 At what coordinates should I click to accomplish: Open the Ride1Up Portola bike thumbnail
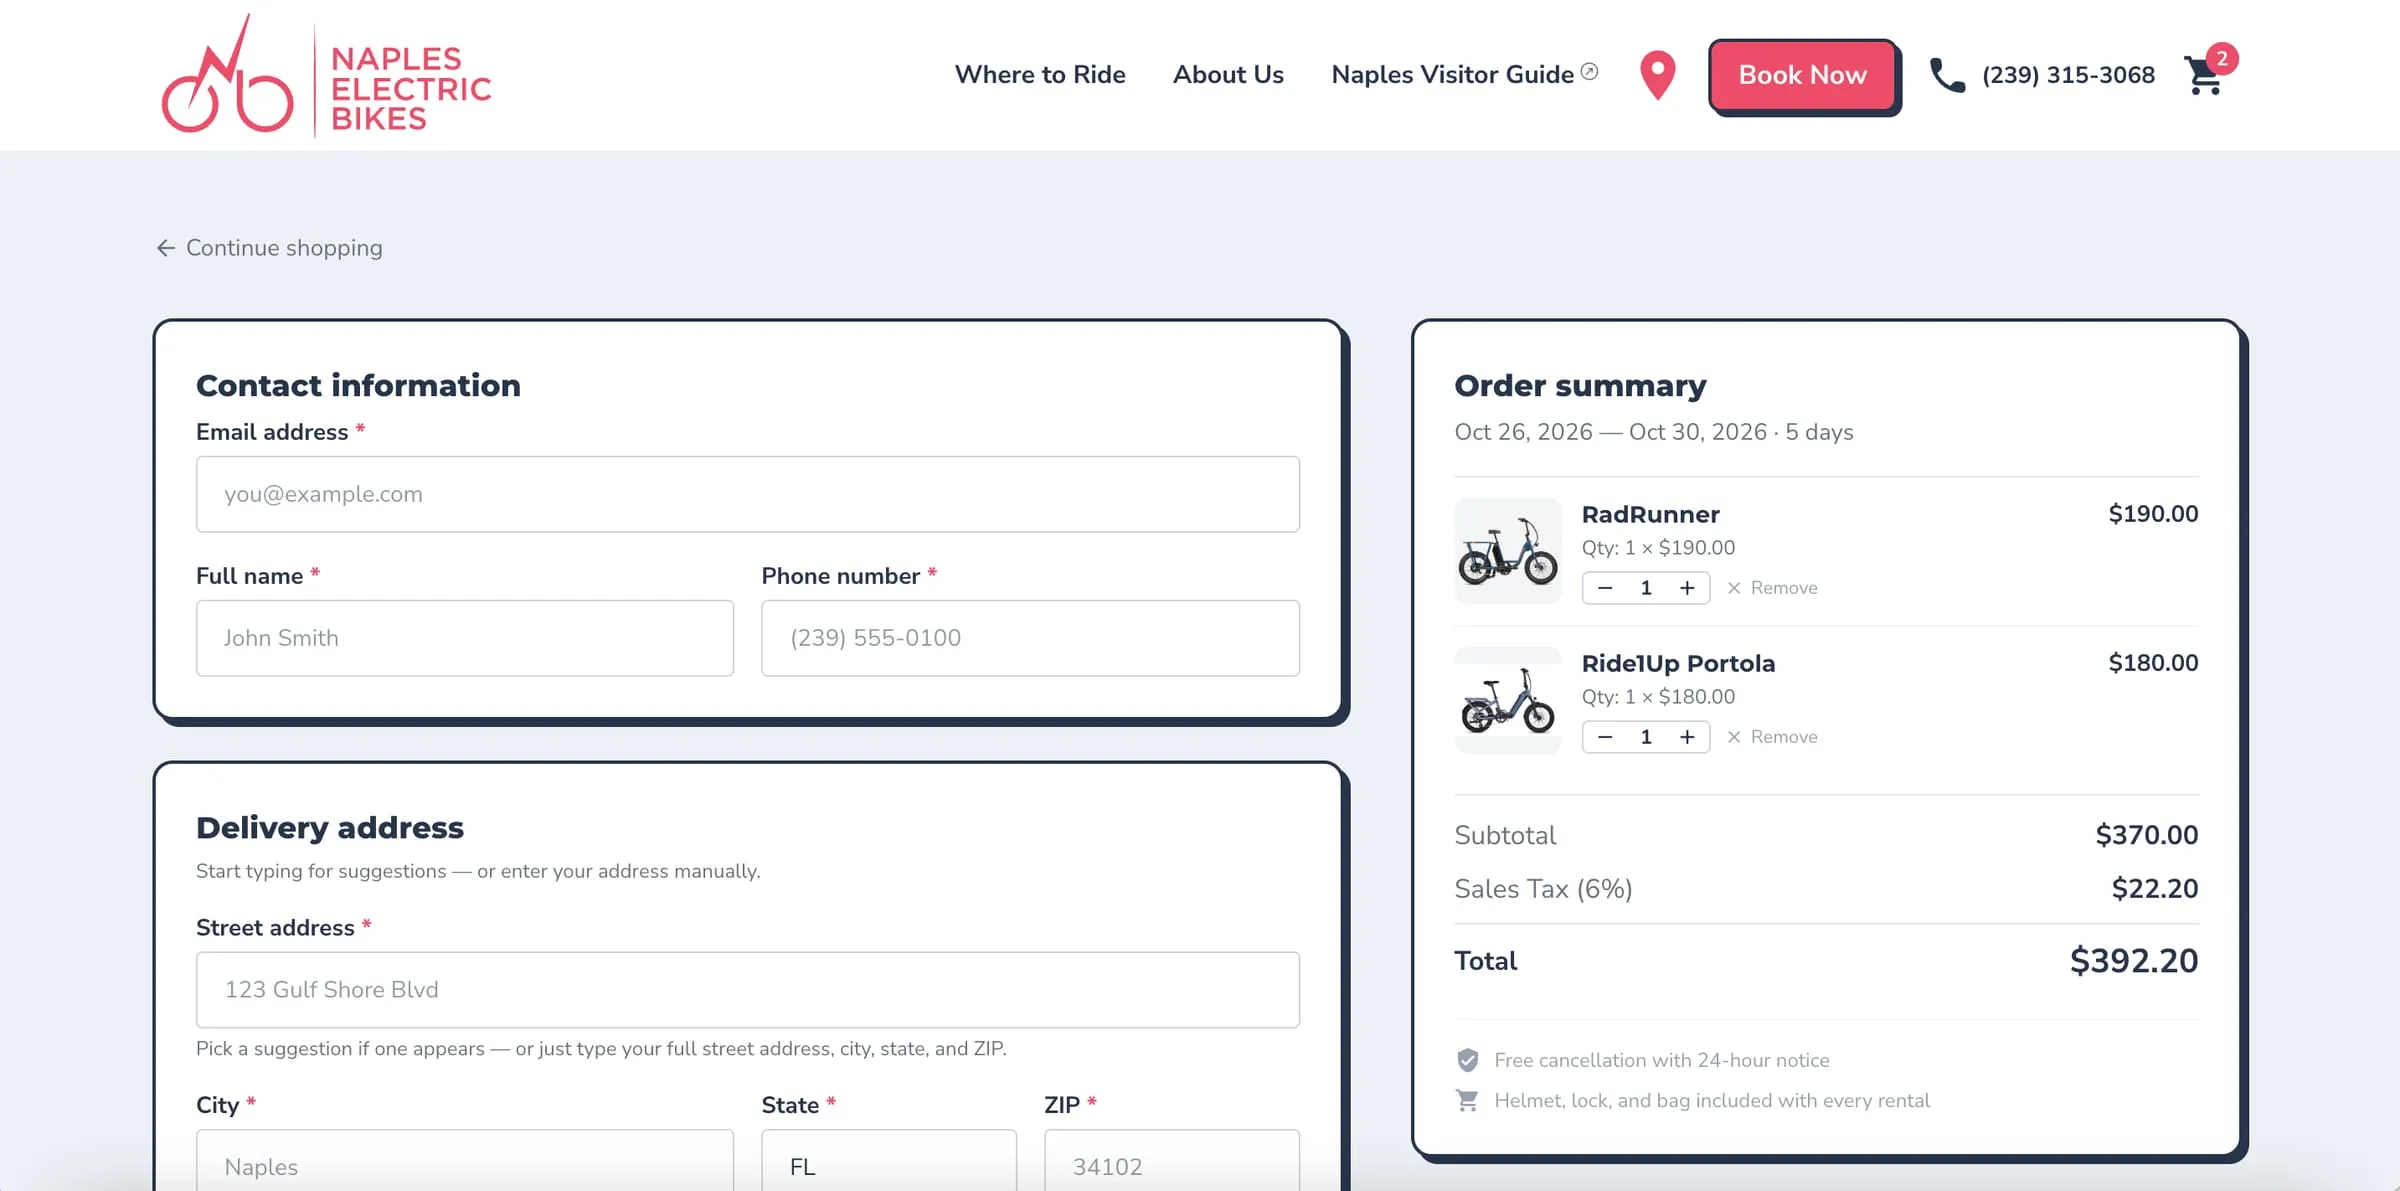click(1507, 700)
